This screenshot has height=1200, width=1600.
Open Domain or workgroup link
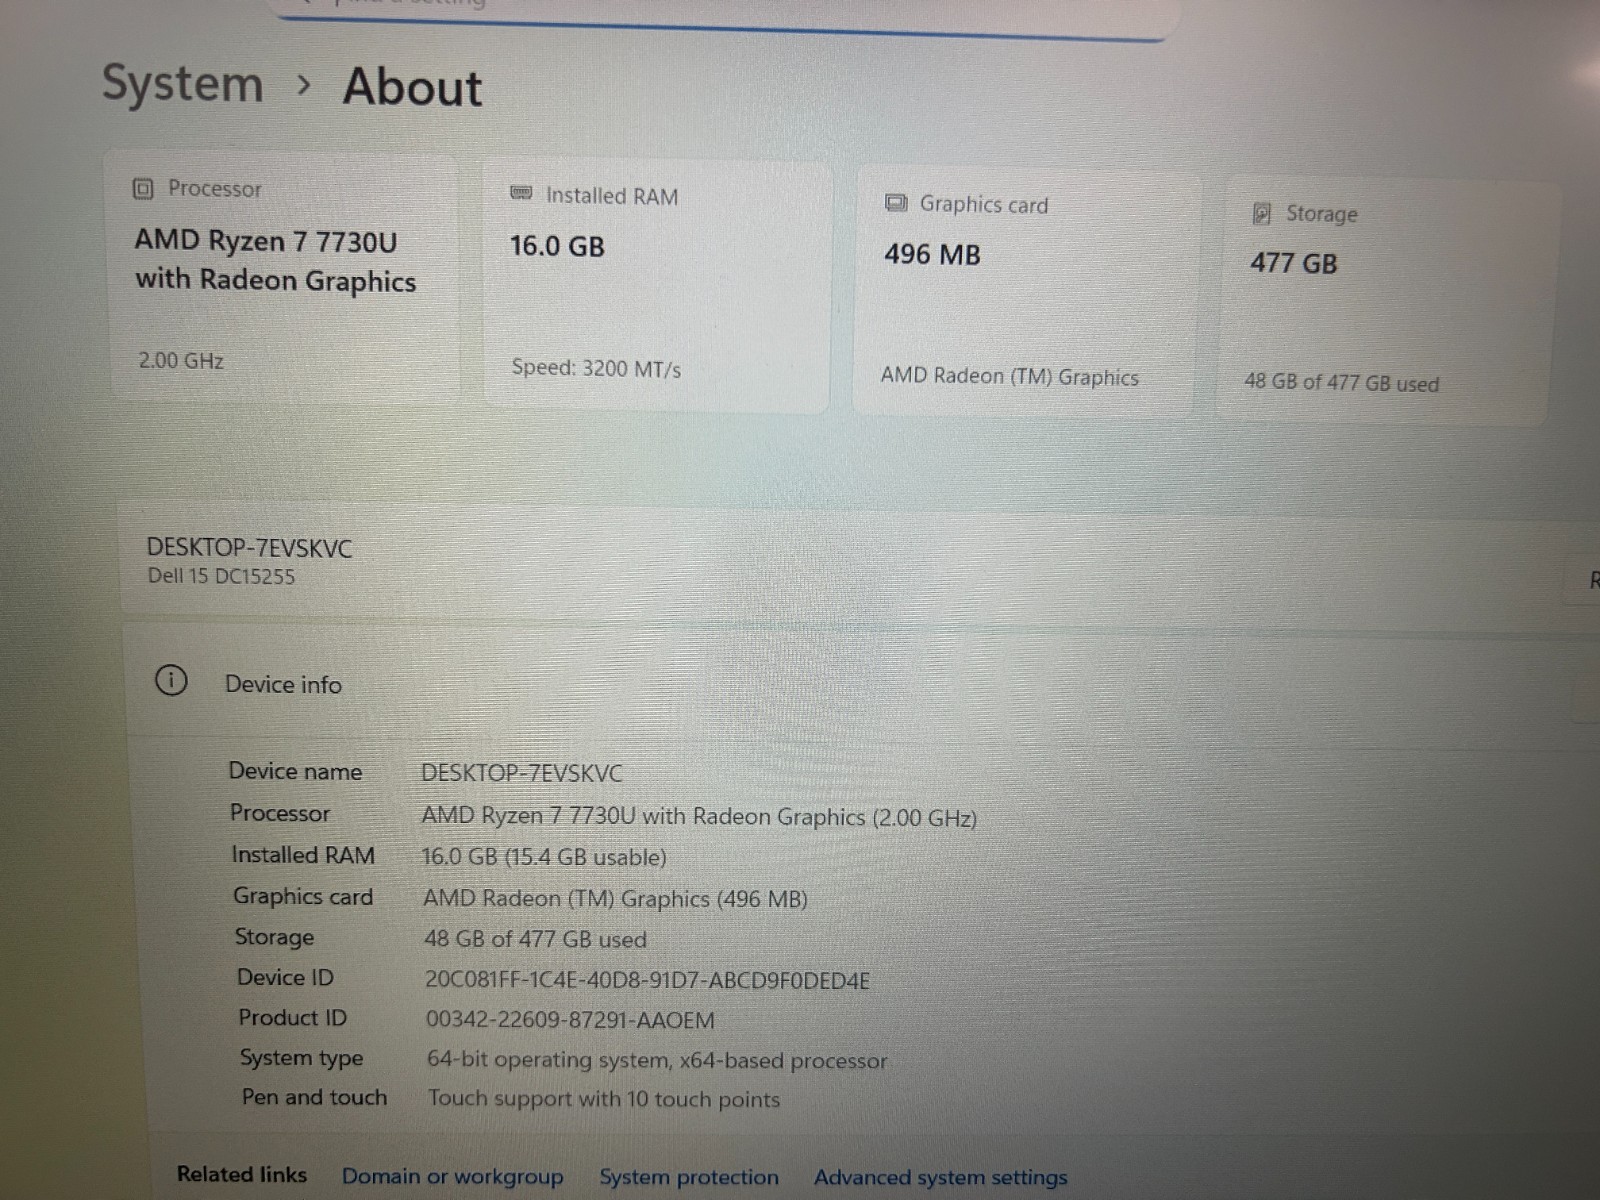[452, 1176]
